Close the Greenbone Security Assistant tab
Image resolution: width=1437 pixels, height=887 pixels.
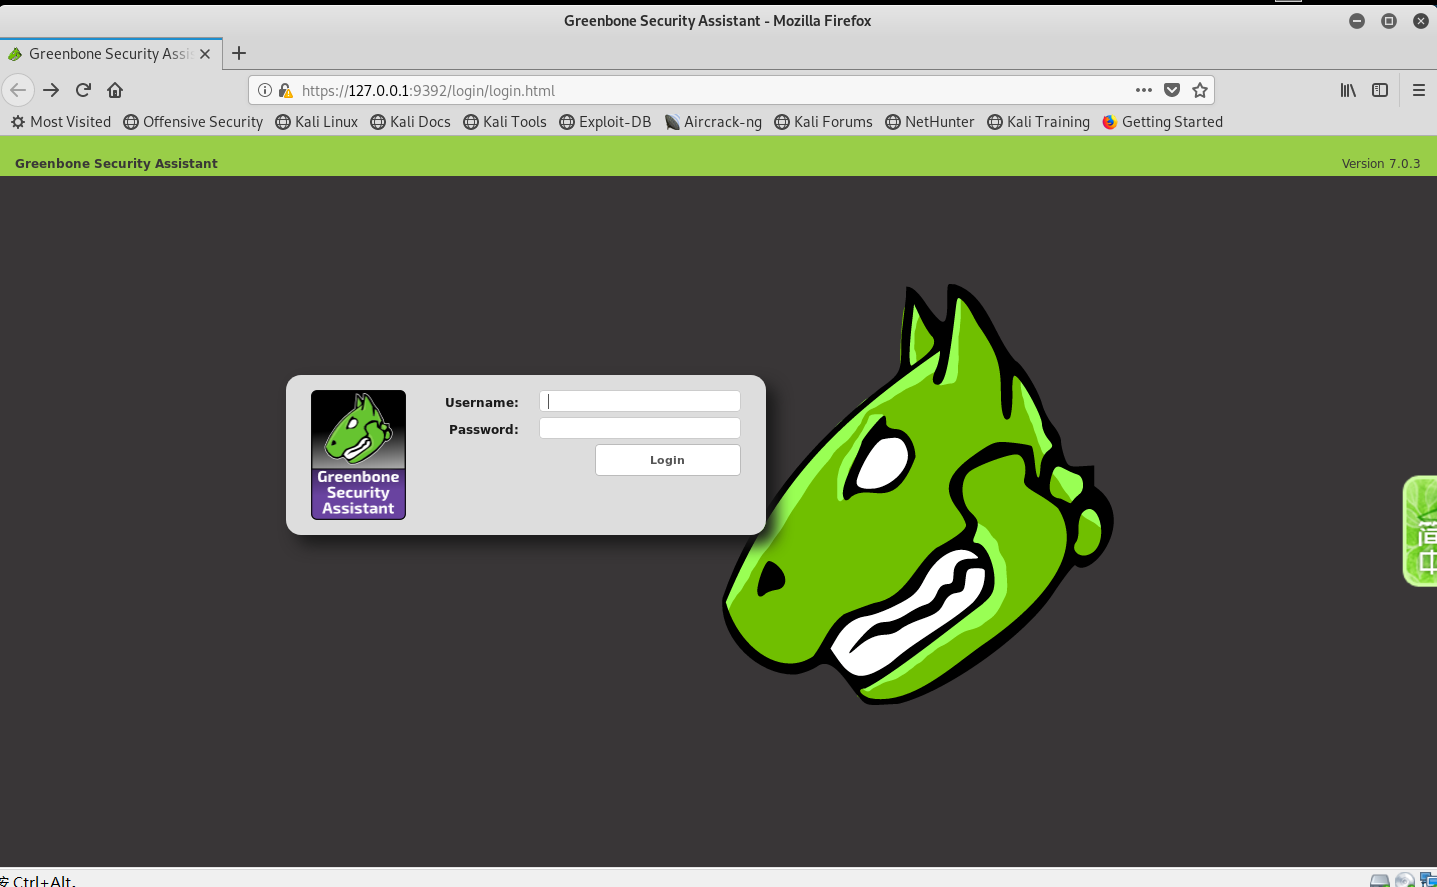205,54
